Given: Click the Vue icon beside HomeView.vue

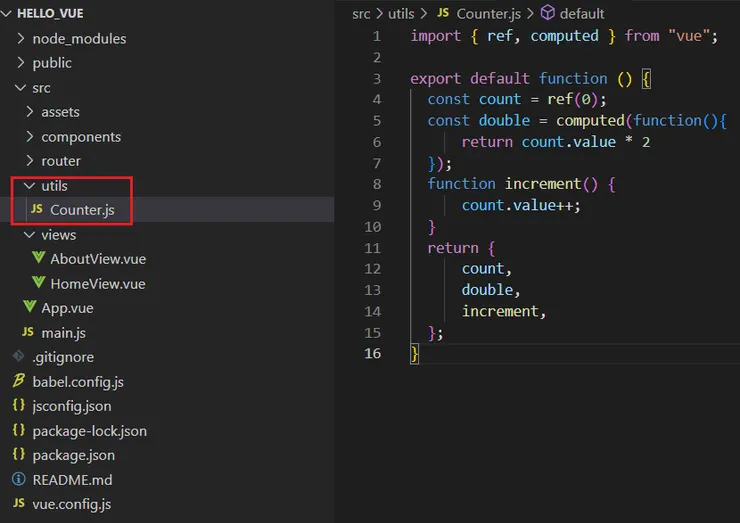Looking at the screenshot, I should click(x=38, y=283).
